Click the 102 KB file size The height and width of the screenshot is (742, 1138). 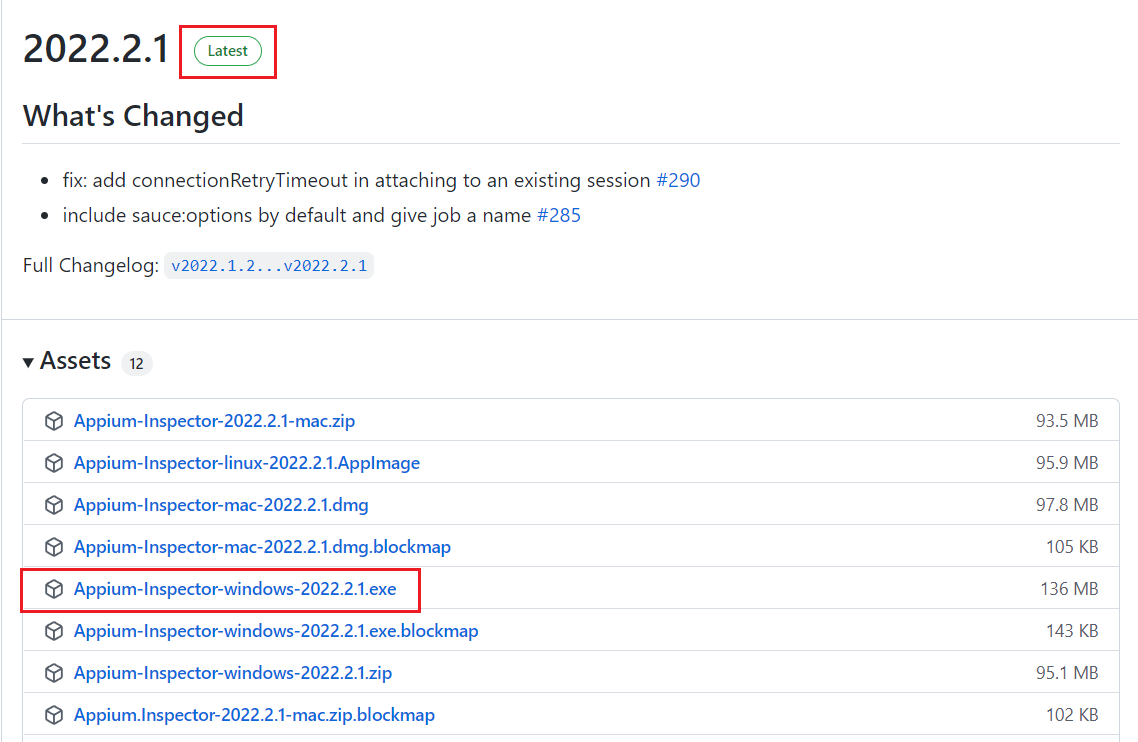pyautogui.click(x=1072, y=715)
